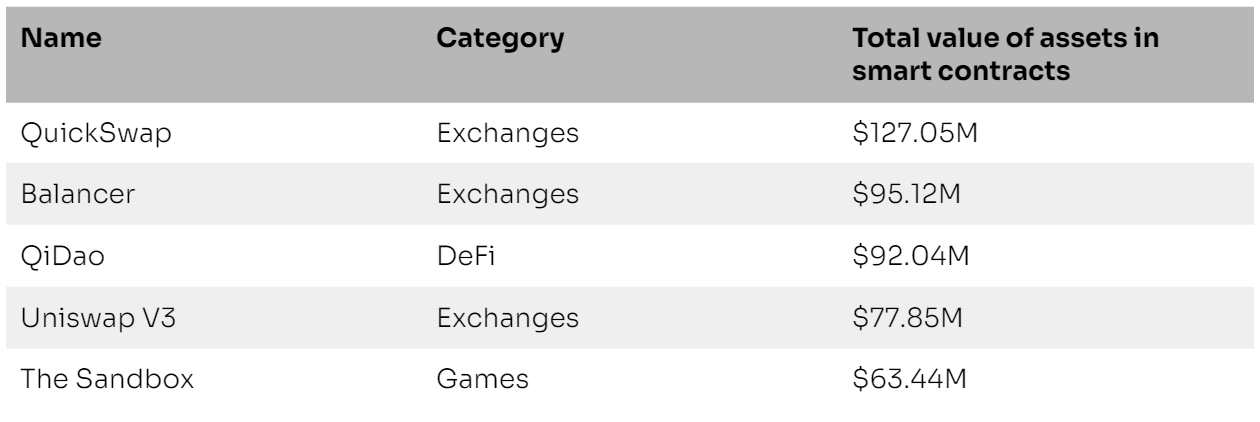Viewport: 1260px width, 422px height.
Task: Select the QuickSwap name cell
Action: (94, 133)
